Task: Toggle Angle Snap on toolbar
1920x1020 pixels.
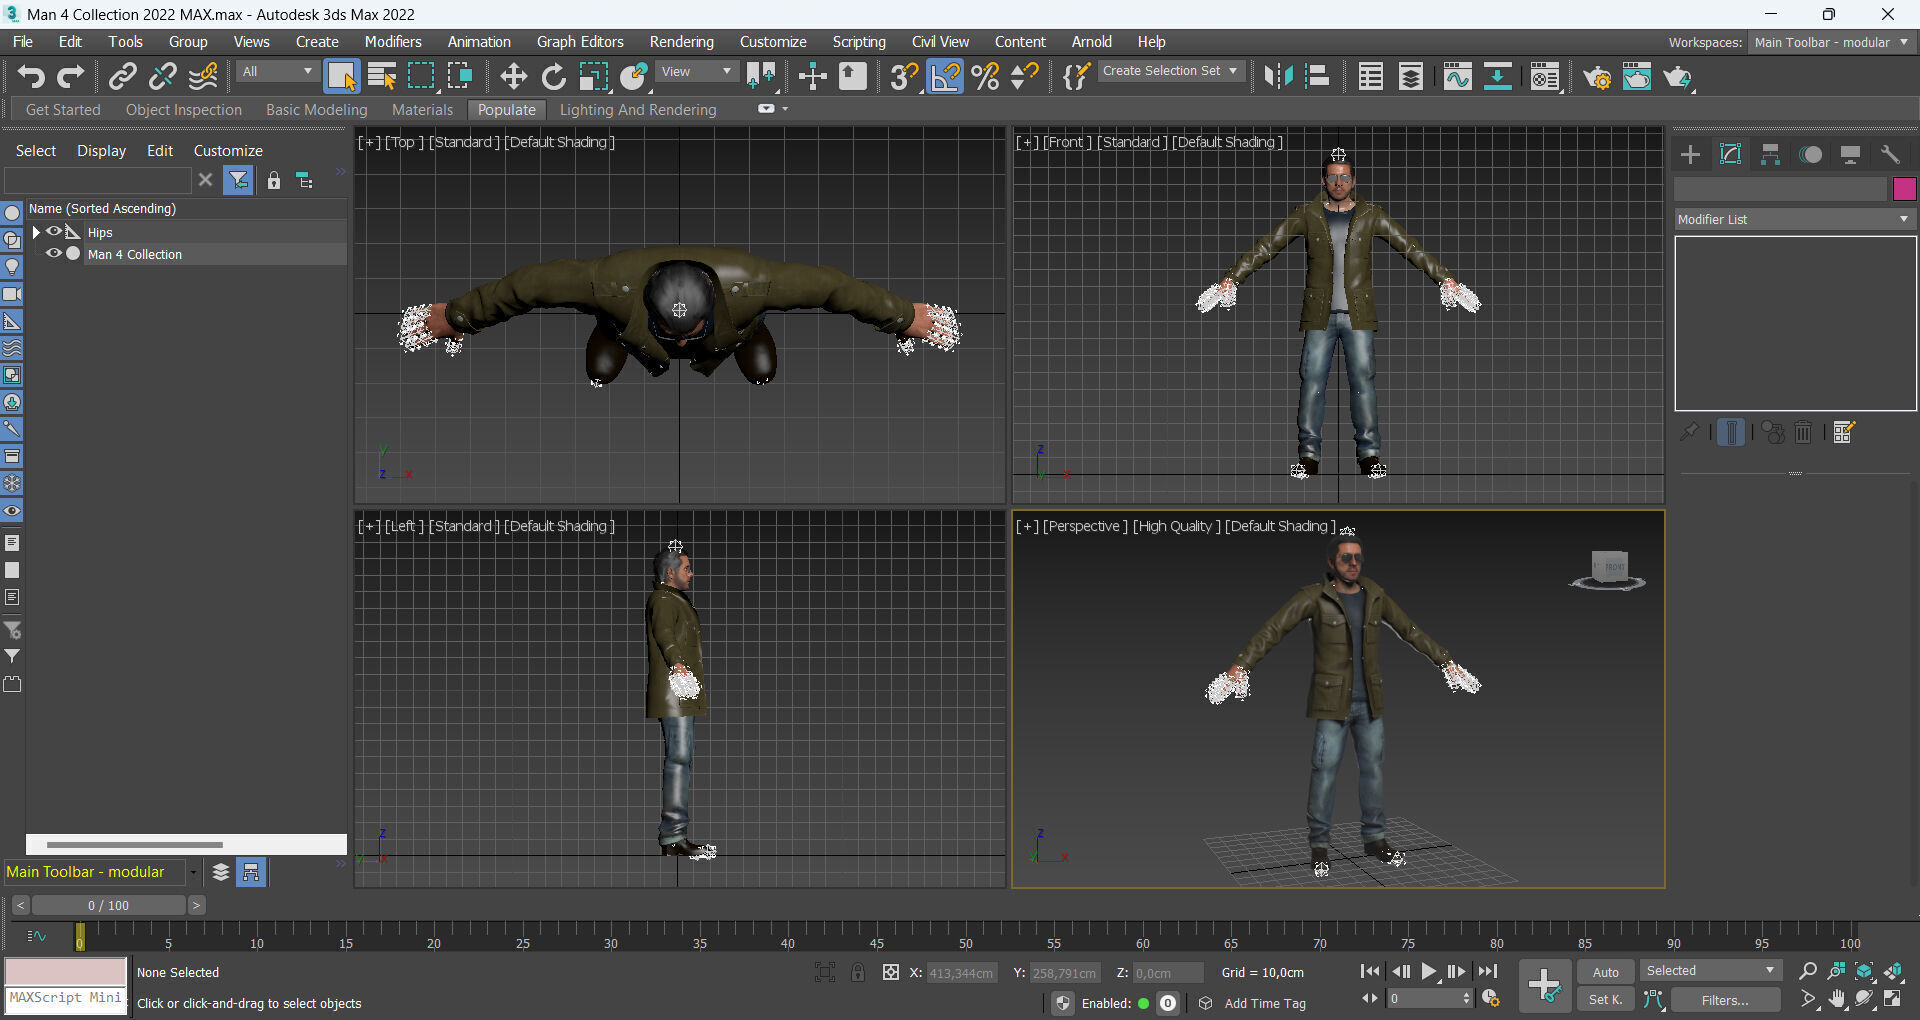Action: coord(944,77)
